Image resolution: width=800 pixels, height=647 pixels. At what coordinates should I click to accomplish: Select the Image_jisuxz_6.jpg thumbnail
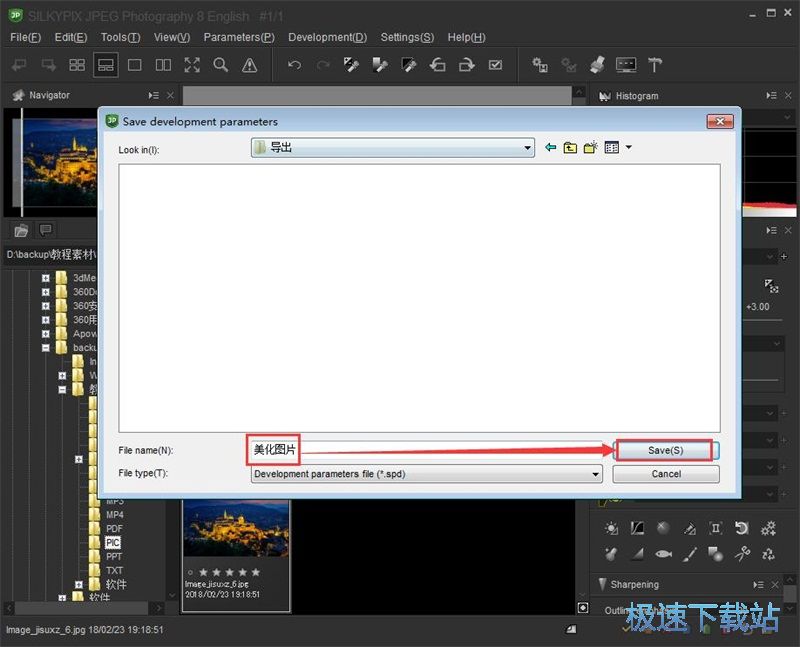[236, 555]
